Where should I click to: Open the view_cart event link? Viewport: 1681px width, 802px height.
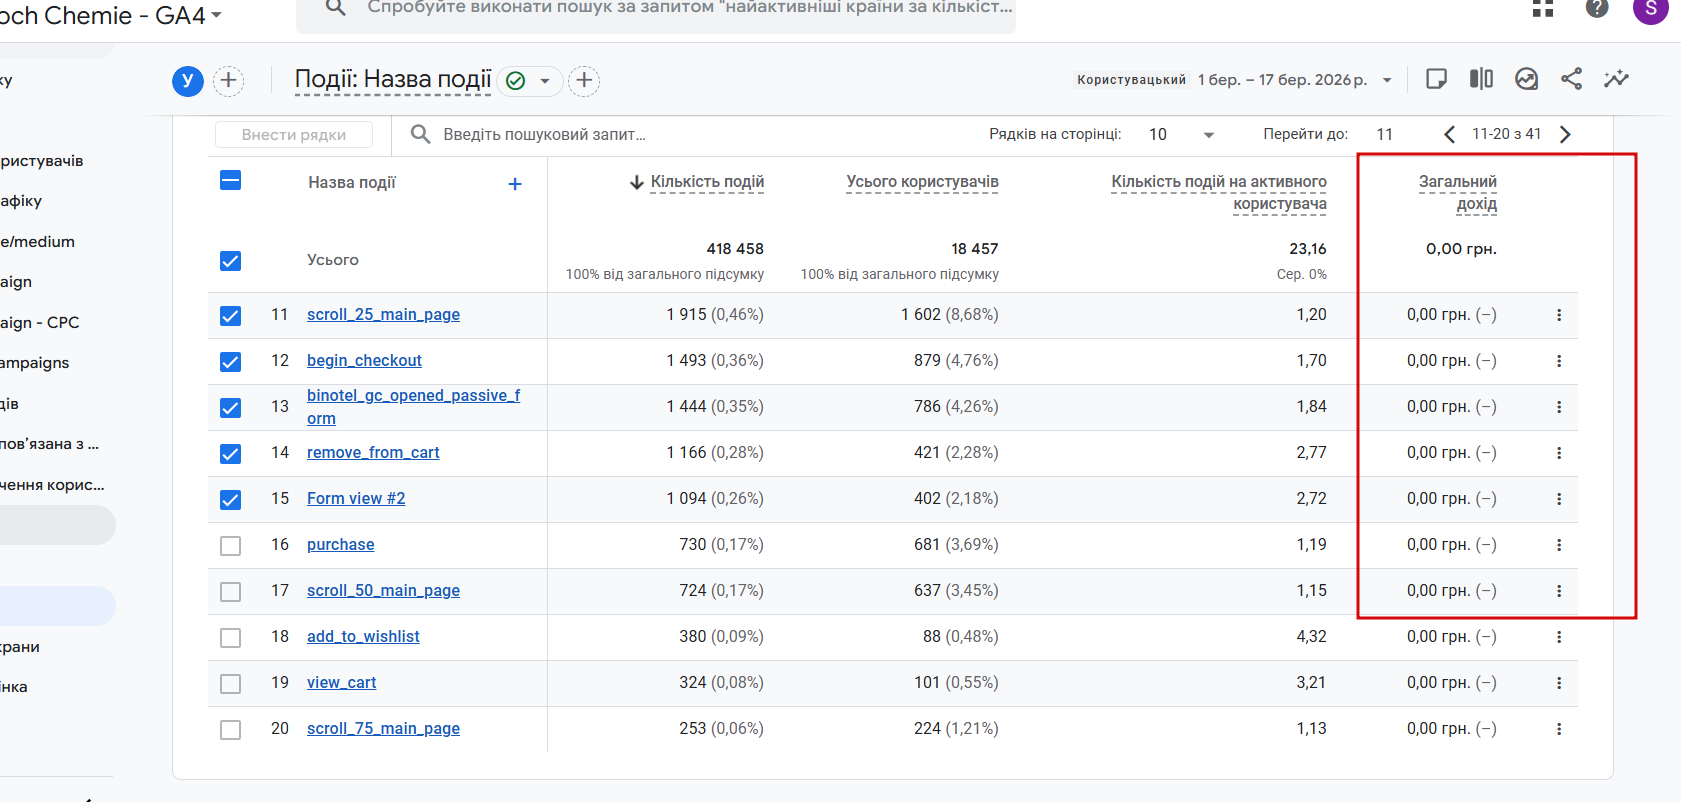341,683
